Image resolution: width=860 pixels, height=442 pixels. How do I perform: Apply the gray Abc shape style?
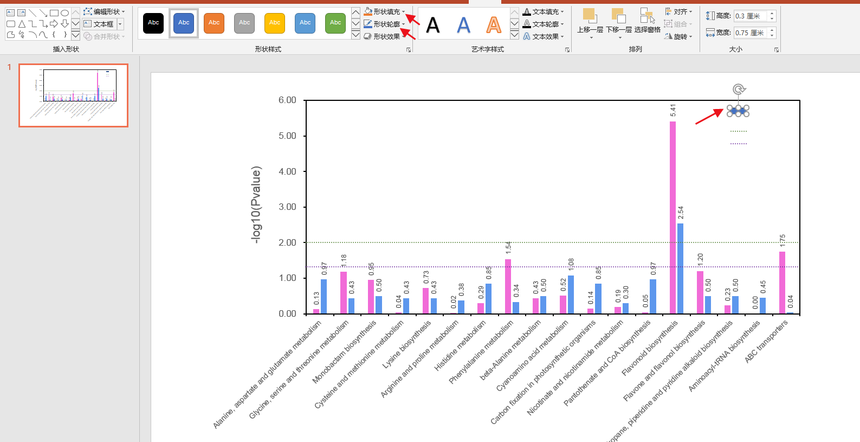[245, 23]
